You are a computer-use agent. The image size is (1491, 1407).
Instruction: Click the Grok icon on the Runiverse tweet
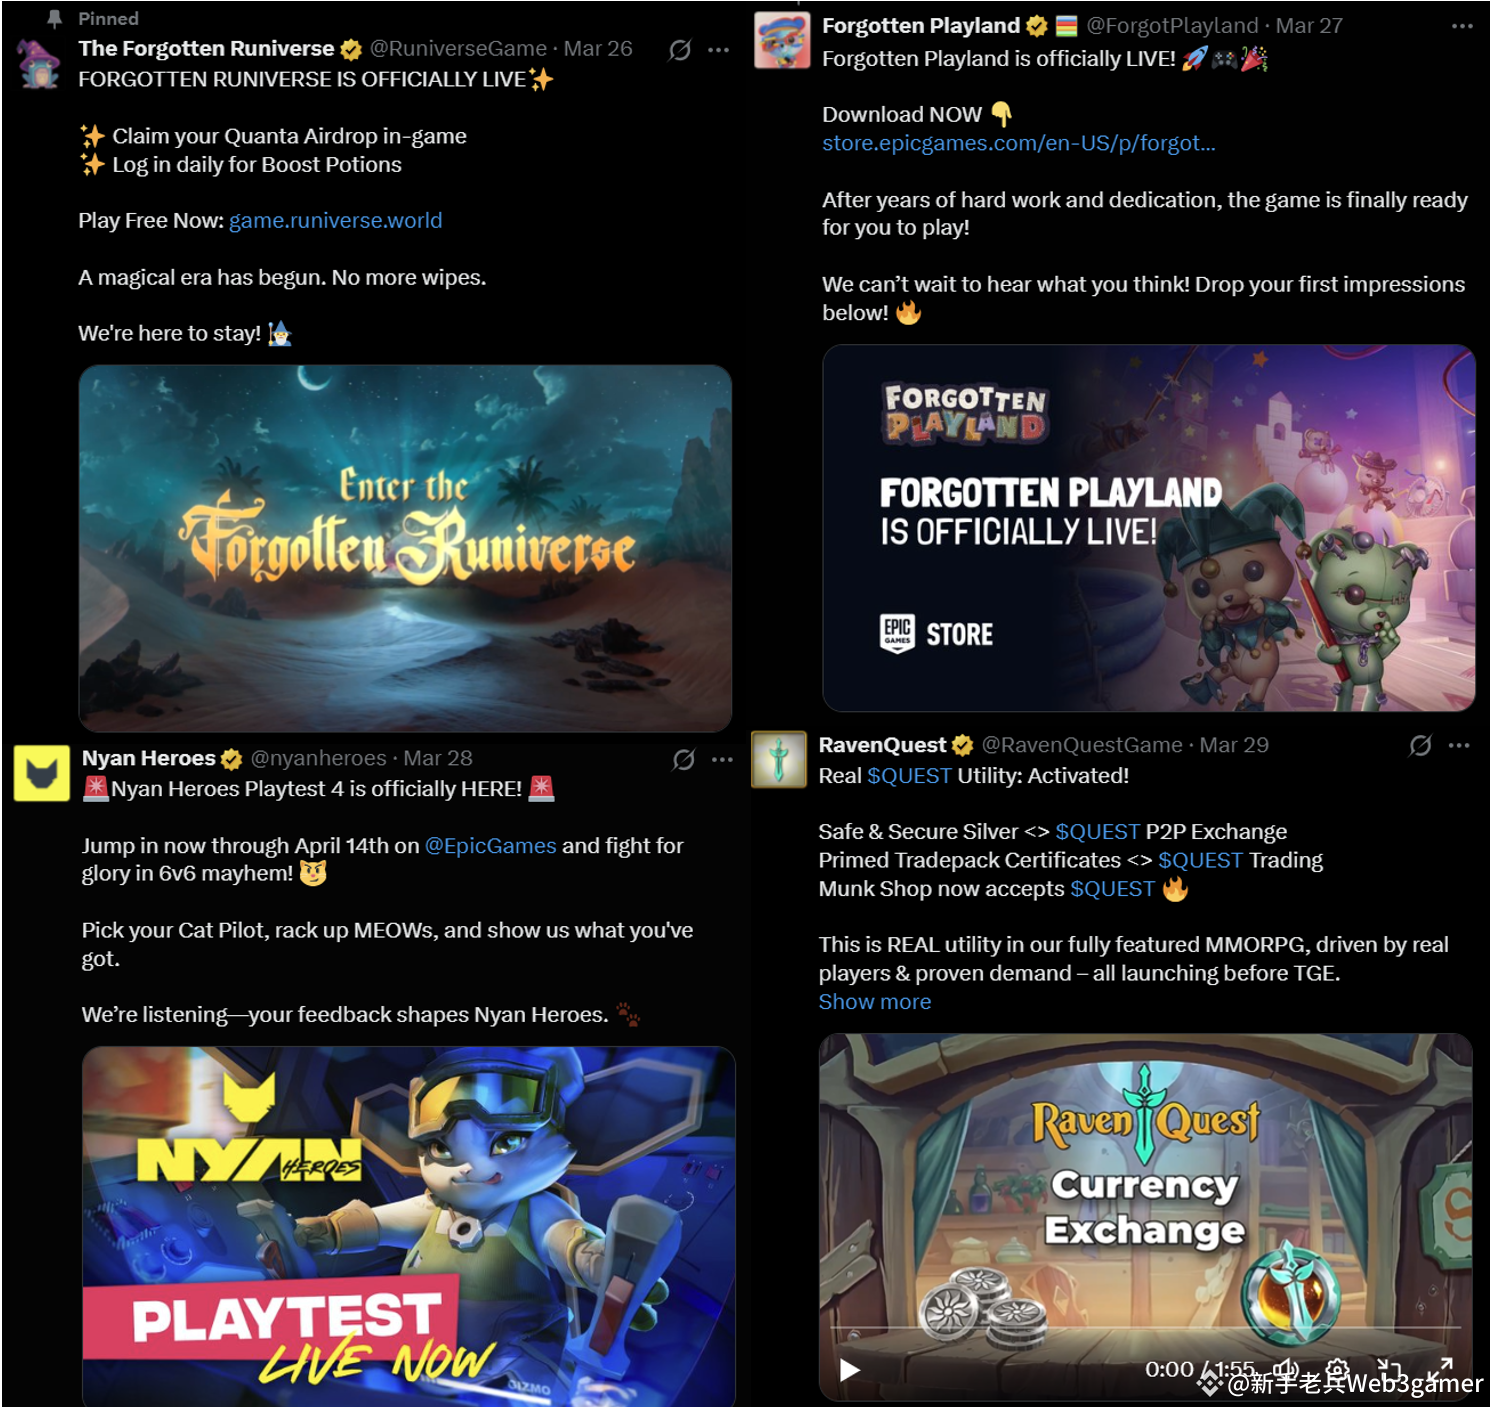[x=680, y=50]
